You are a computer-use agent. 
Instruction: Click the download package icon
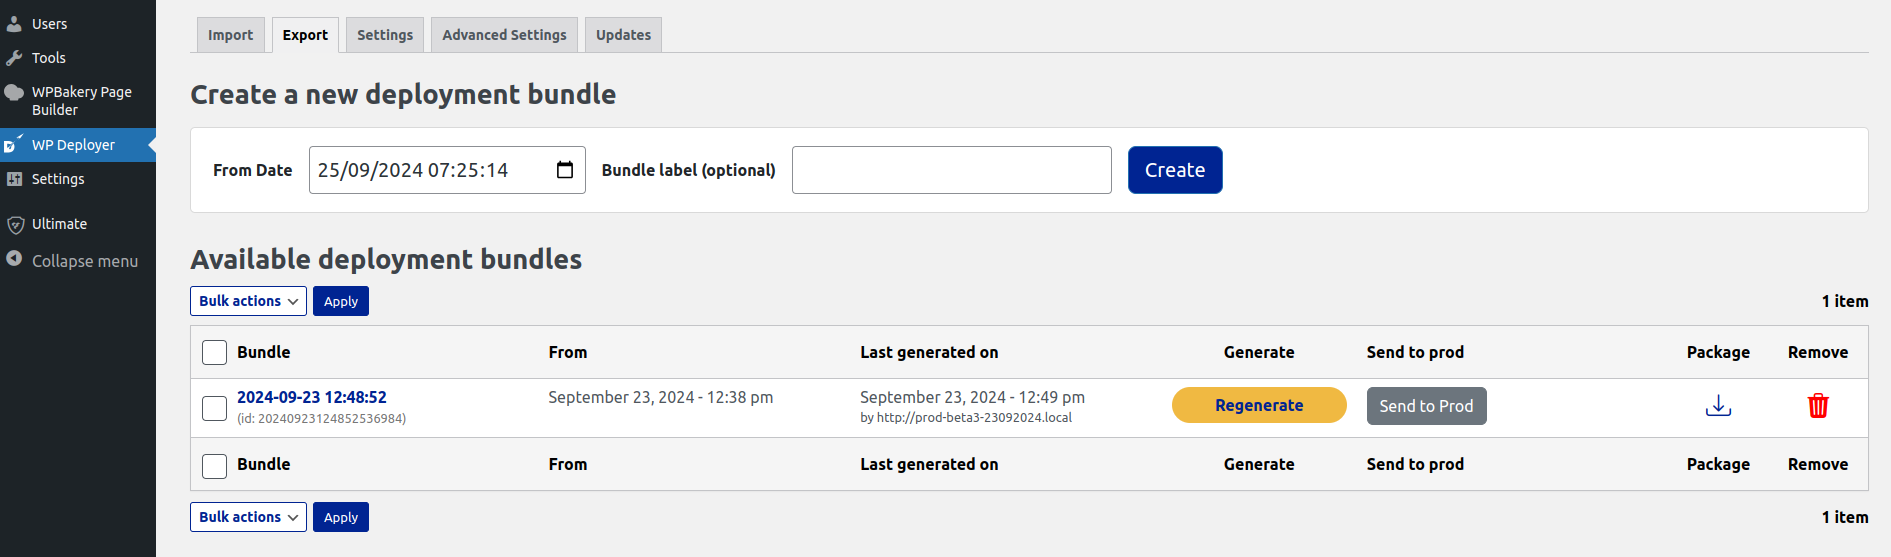pos(1718,405)
